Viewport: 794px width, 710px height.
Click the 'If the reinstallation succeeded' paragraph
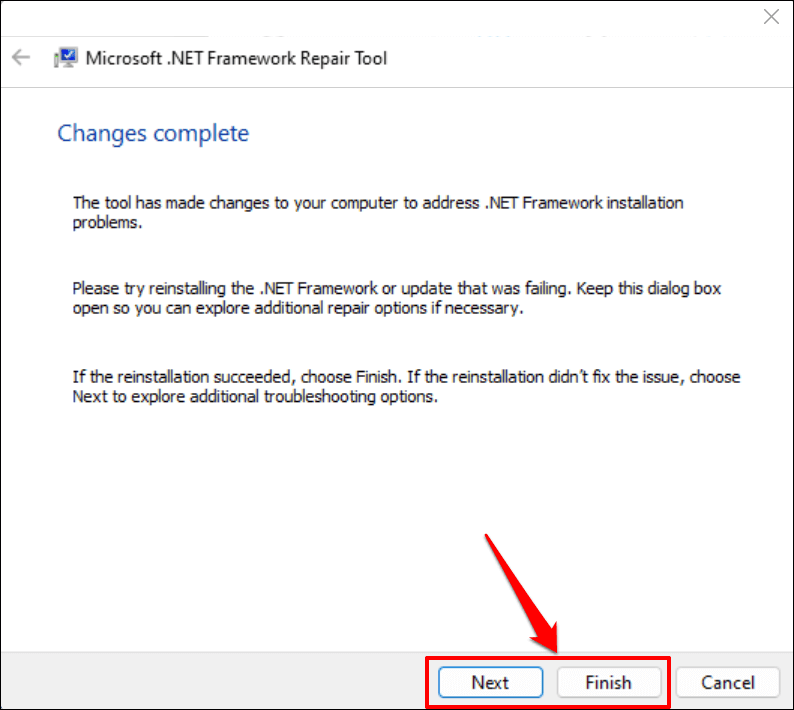406,387
